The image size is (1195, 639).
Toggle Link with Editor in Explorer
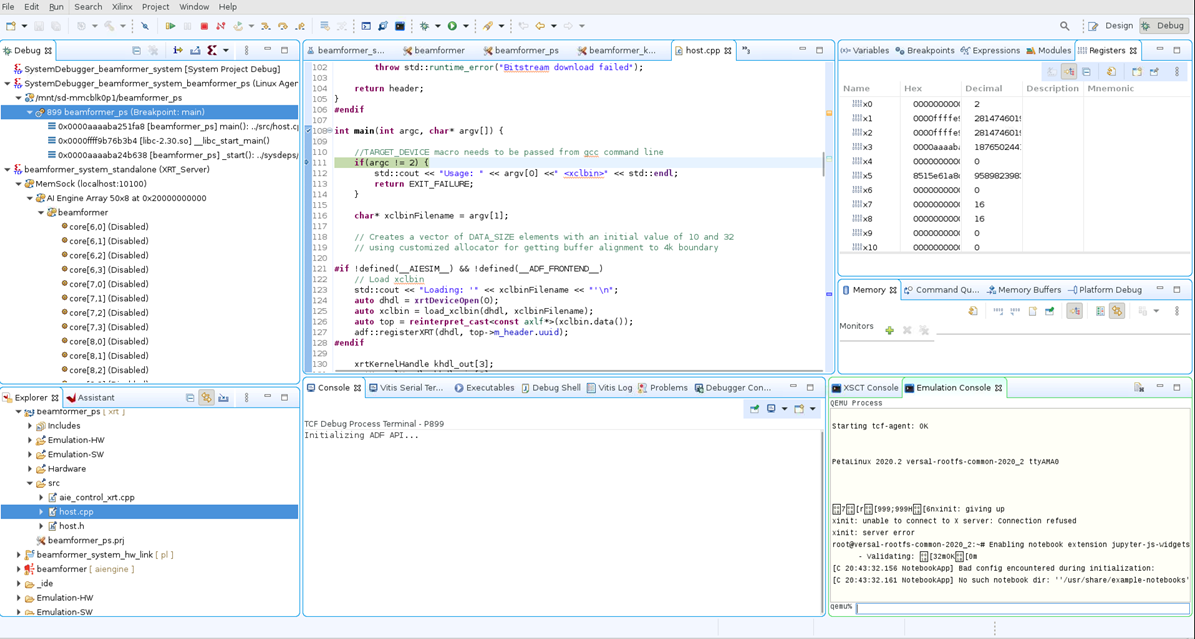pyautogui.click(x=206, y=398)
